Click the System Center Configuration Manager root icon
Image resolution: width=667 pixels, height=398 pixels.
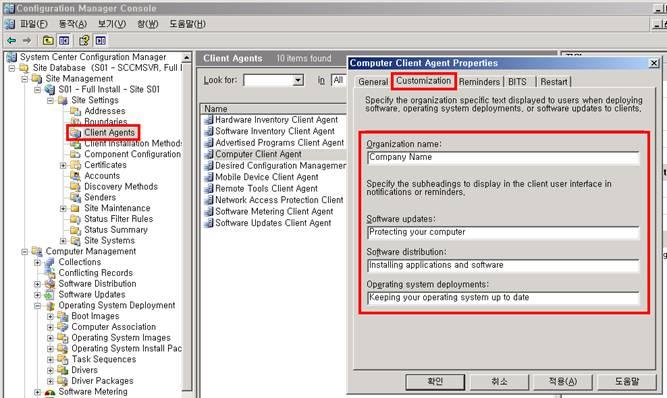12,57
